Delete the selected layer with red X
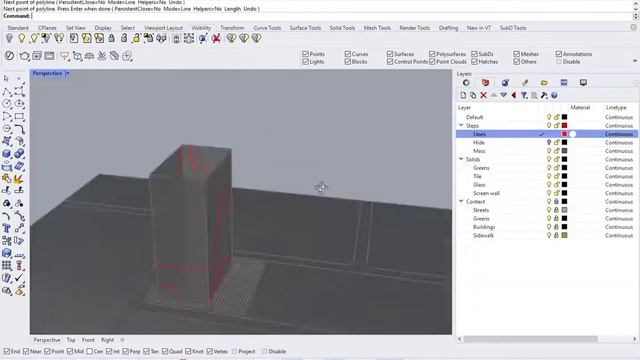Screen dimensions: 640x360 pos(483,95)
